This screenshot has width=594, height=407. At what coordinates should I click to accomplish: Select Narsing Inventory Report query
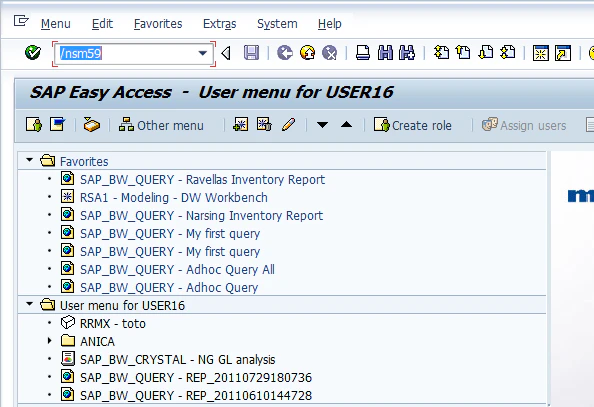[x=201, y=215]
